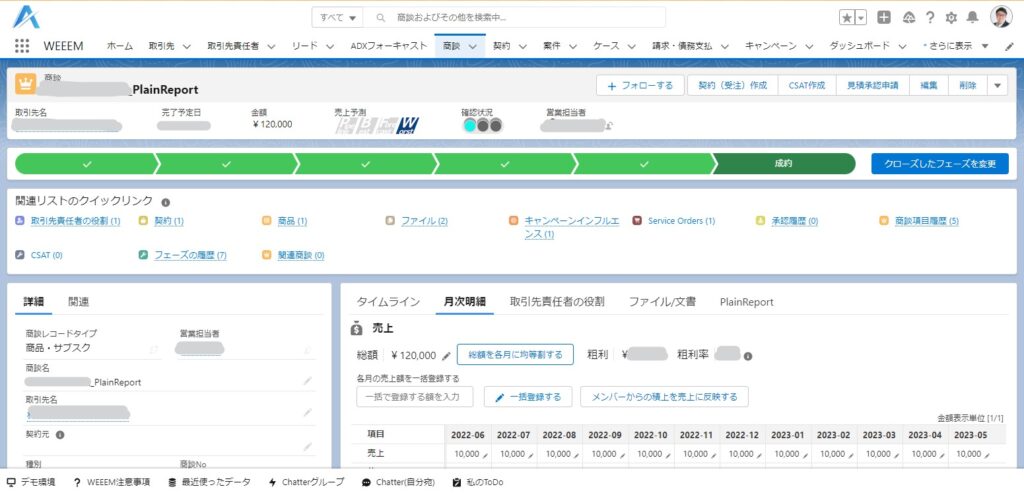Click the 売上予測 forecast rank image
The height and width of the screenshot is (493, 1024).
click(377, 125)
